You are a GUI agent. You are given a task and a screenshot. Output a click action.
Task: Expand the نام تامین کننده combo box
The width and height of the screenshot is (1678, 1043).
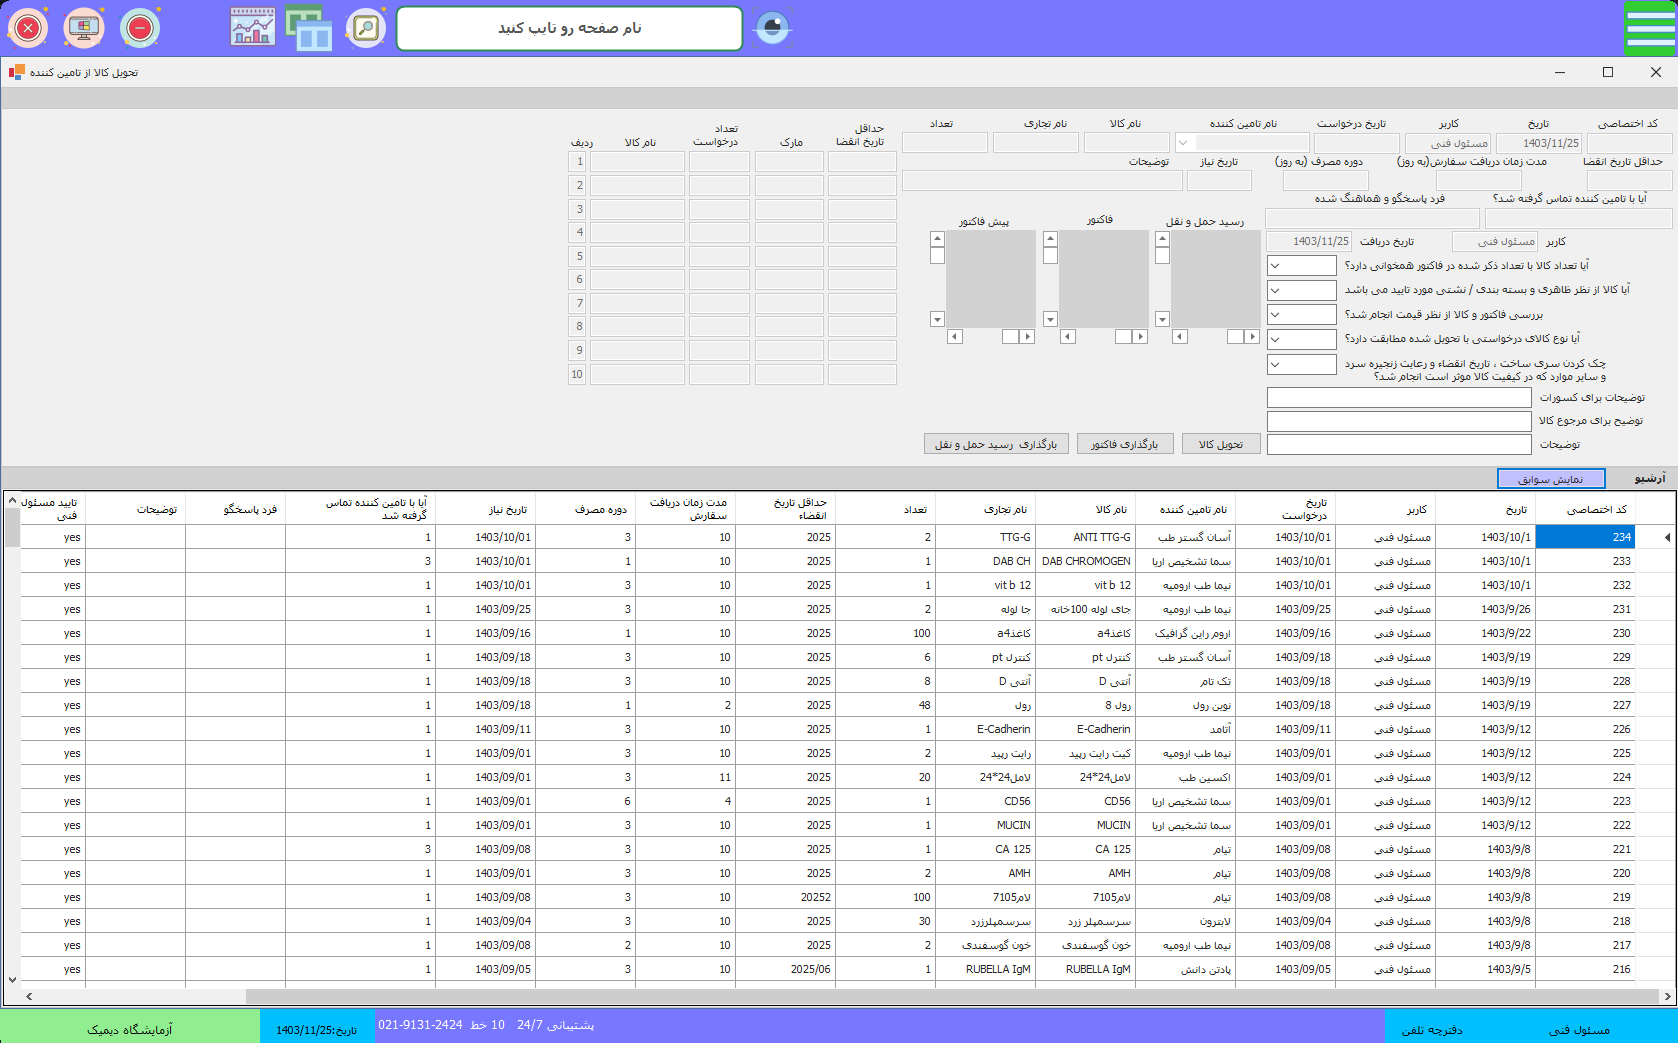tap(1184, 143)
